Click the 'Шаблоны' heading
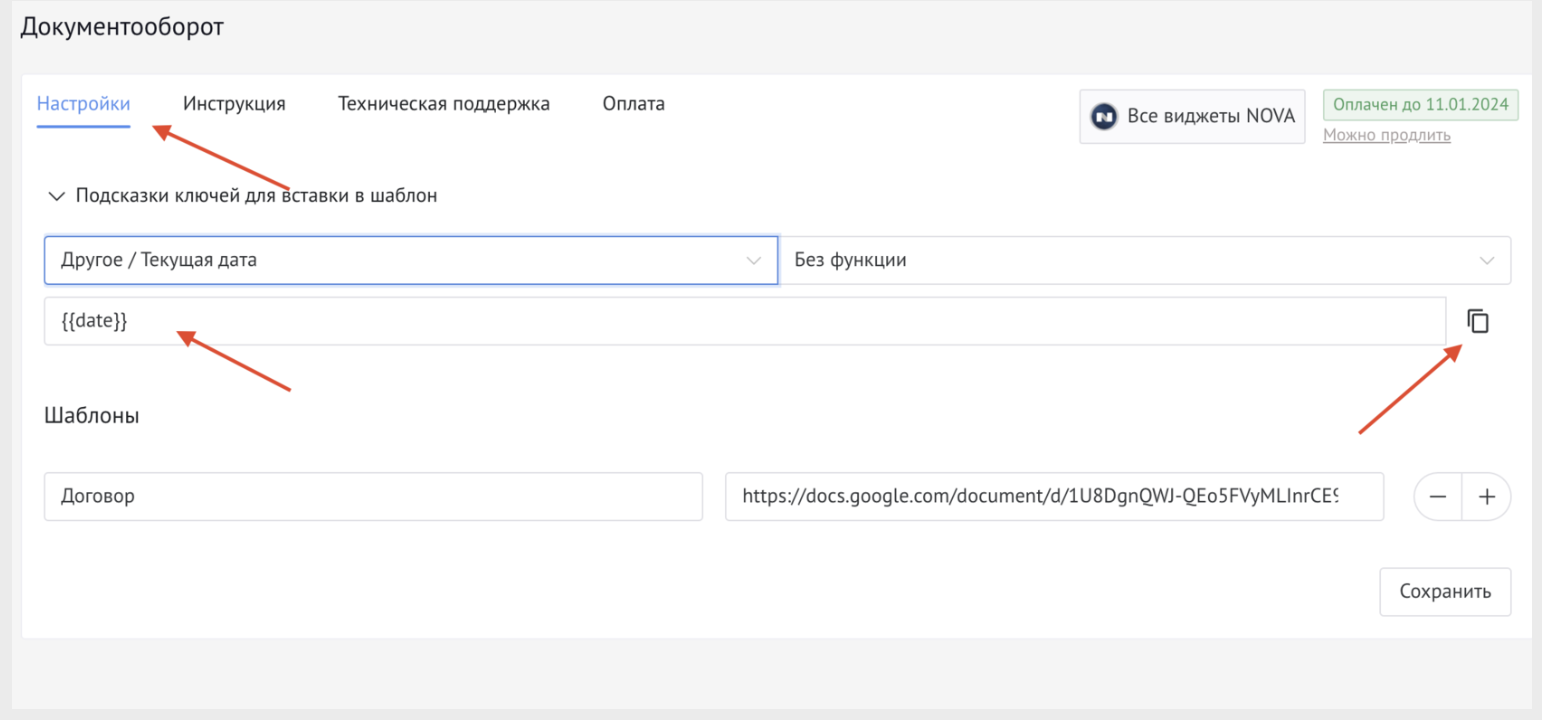This screenshot has height=720, width=1542. pyautogui.click(x=92, y=416)
